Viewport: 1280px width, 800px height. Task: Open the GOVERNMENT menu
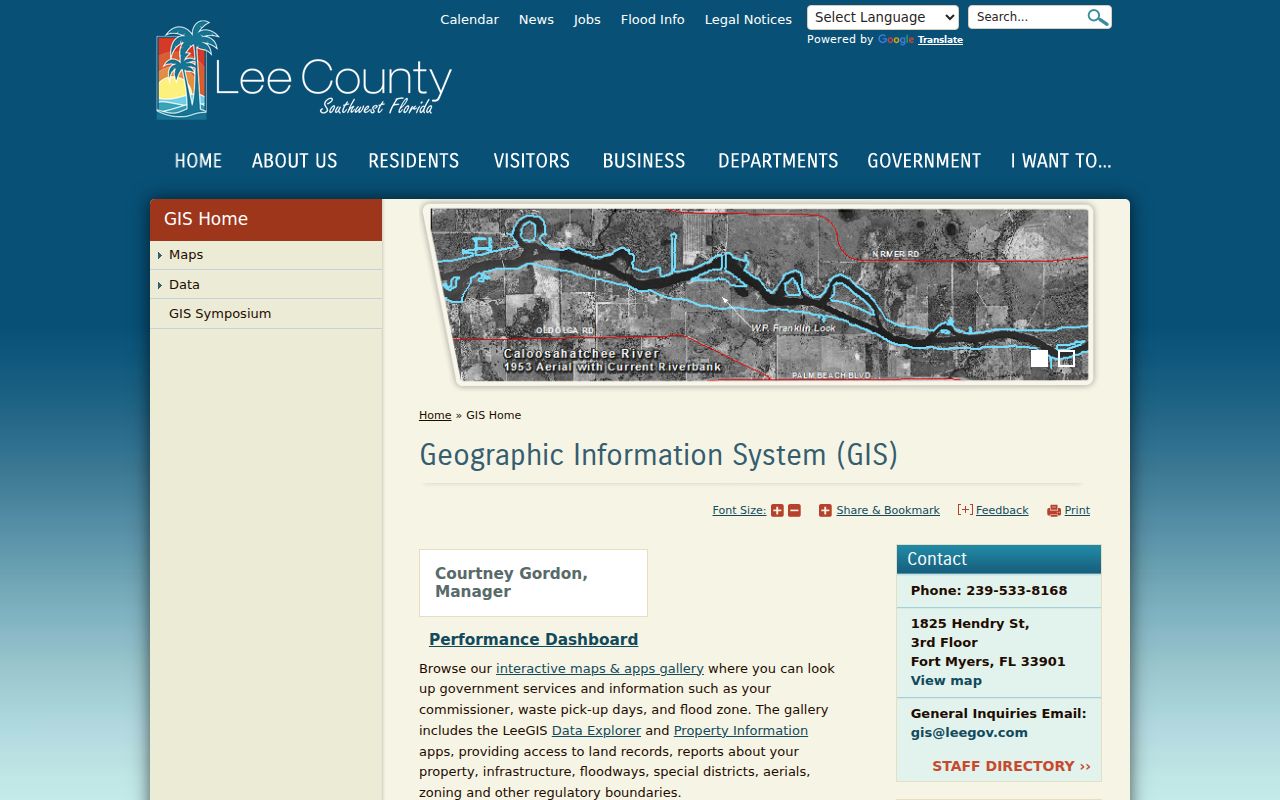pyautogui.click(x=924, y=161)
